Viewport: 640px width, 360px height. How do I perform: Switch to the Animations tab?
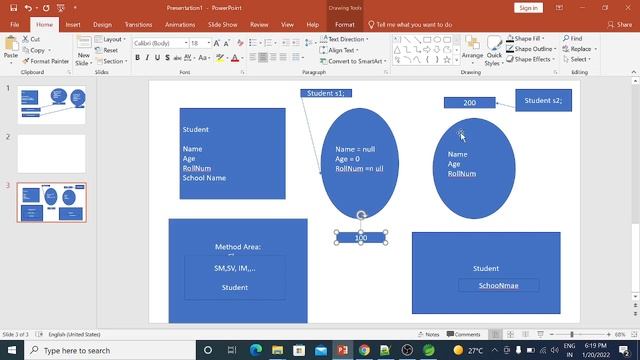click(x=180, y=24)
